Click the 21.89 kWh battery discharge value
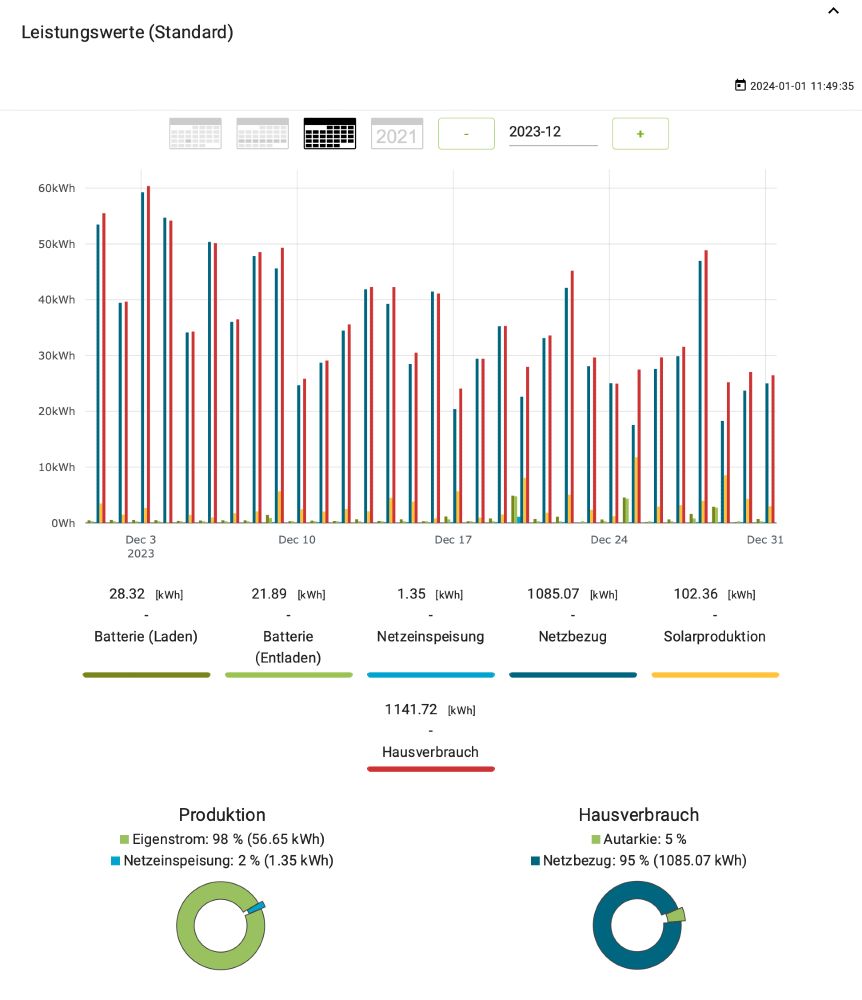 pyautogui.click(x=269, y=594)
